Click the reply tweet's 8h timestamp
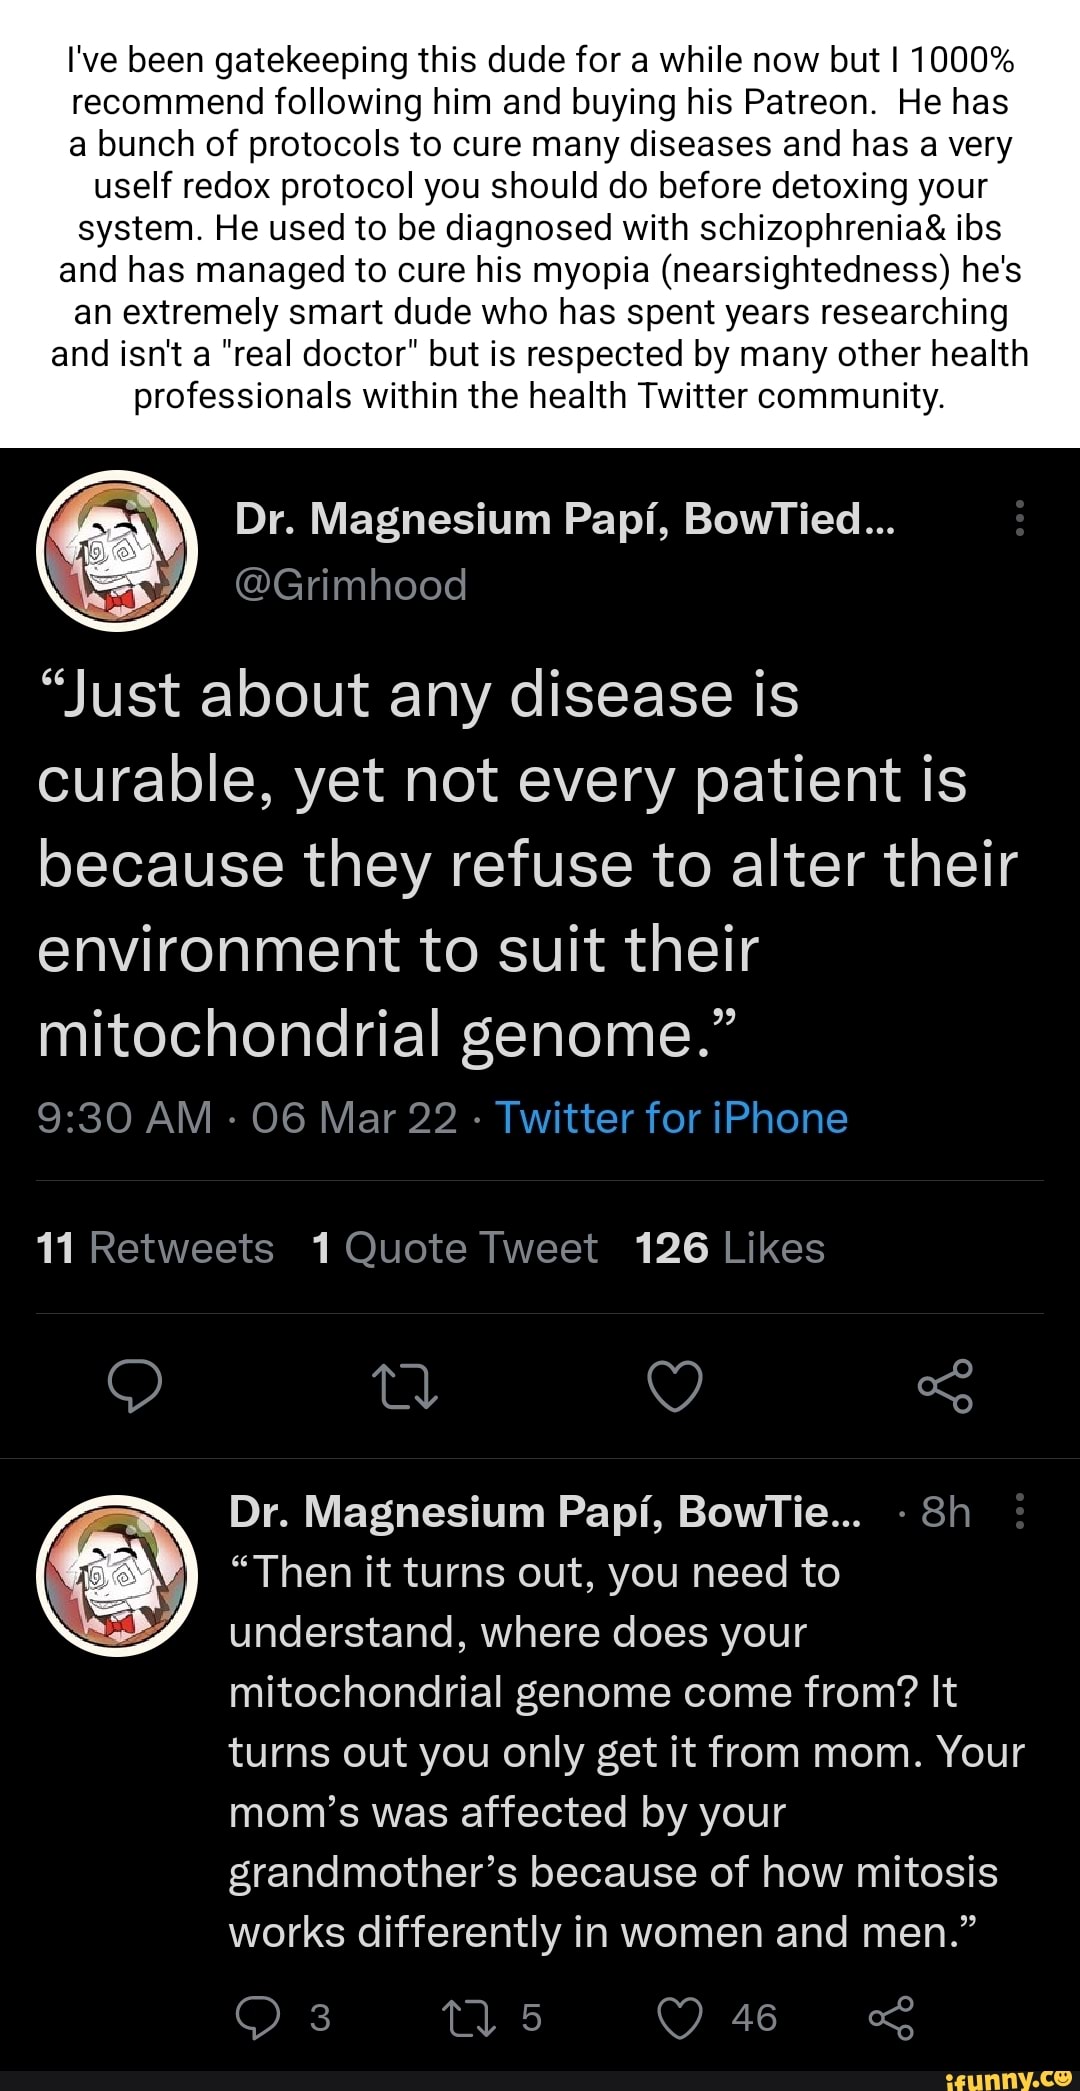The height and width of the screenshot is (2091, 1080). (945, 1512)
